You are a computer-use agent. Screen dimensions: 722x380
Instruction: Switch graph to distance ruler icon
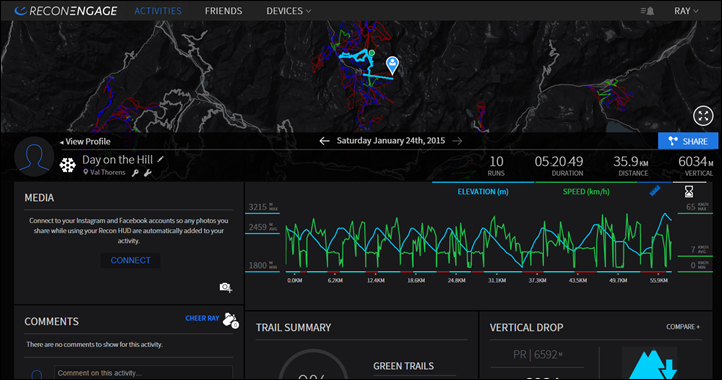[655, 191]
